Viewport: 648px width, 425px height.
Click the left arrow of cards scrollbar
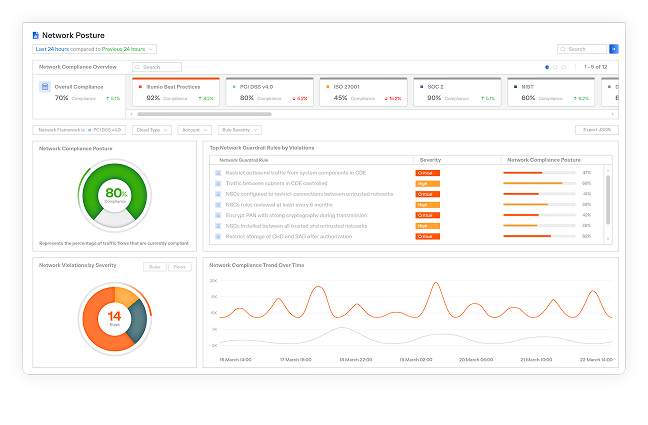[x=131, y=114]
